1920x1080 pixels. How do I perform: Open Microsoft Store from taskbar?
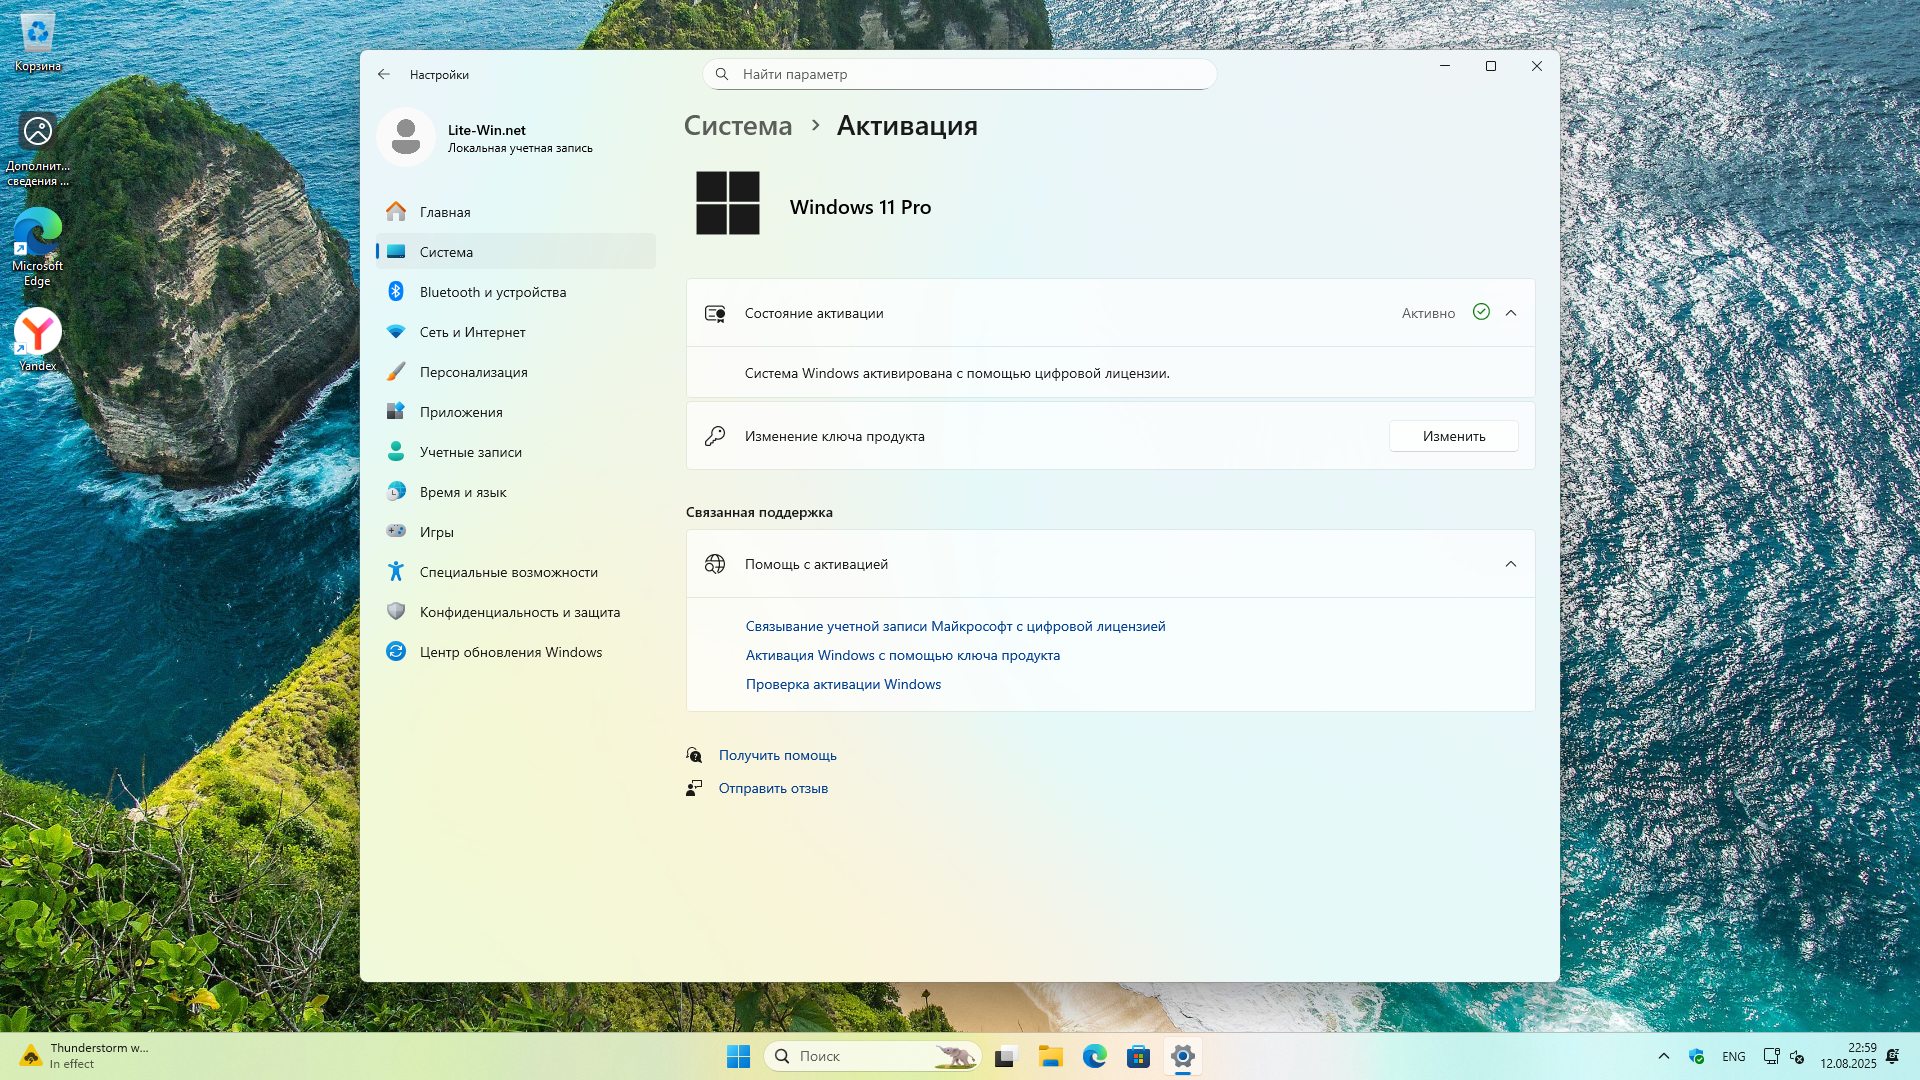coord(1138,1056)
